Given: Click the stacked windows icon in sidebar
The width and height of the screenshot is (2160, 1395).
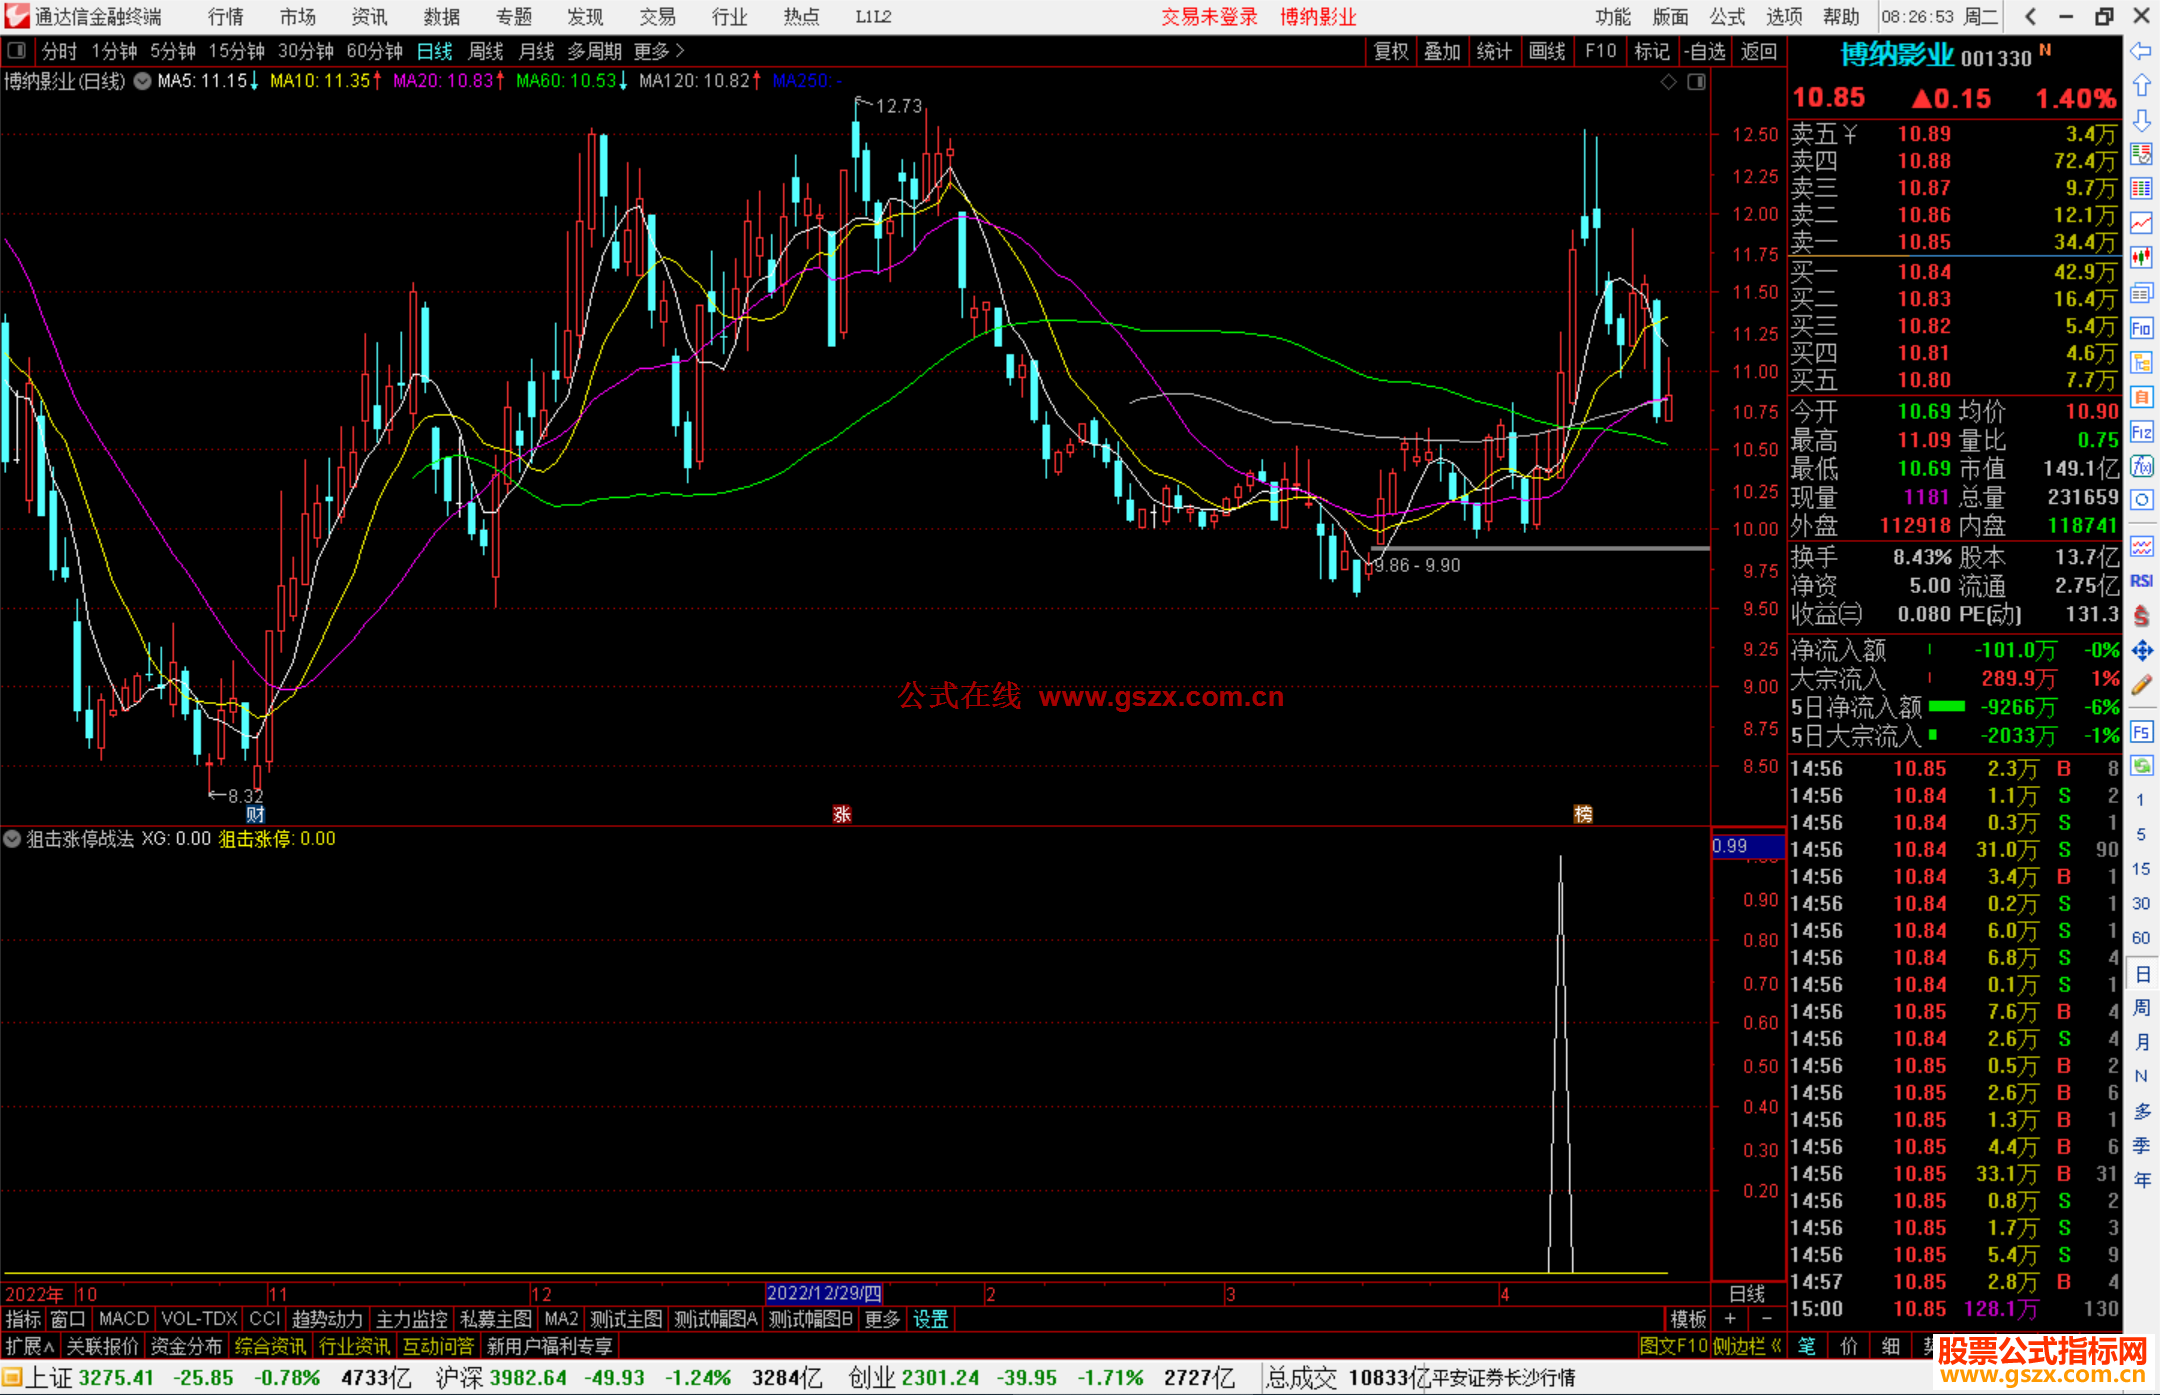Looking at the screenshot, I should tap(2141, 293).
